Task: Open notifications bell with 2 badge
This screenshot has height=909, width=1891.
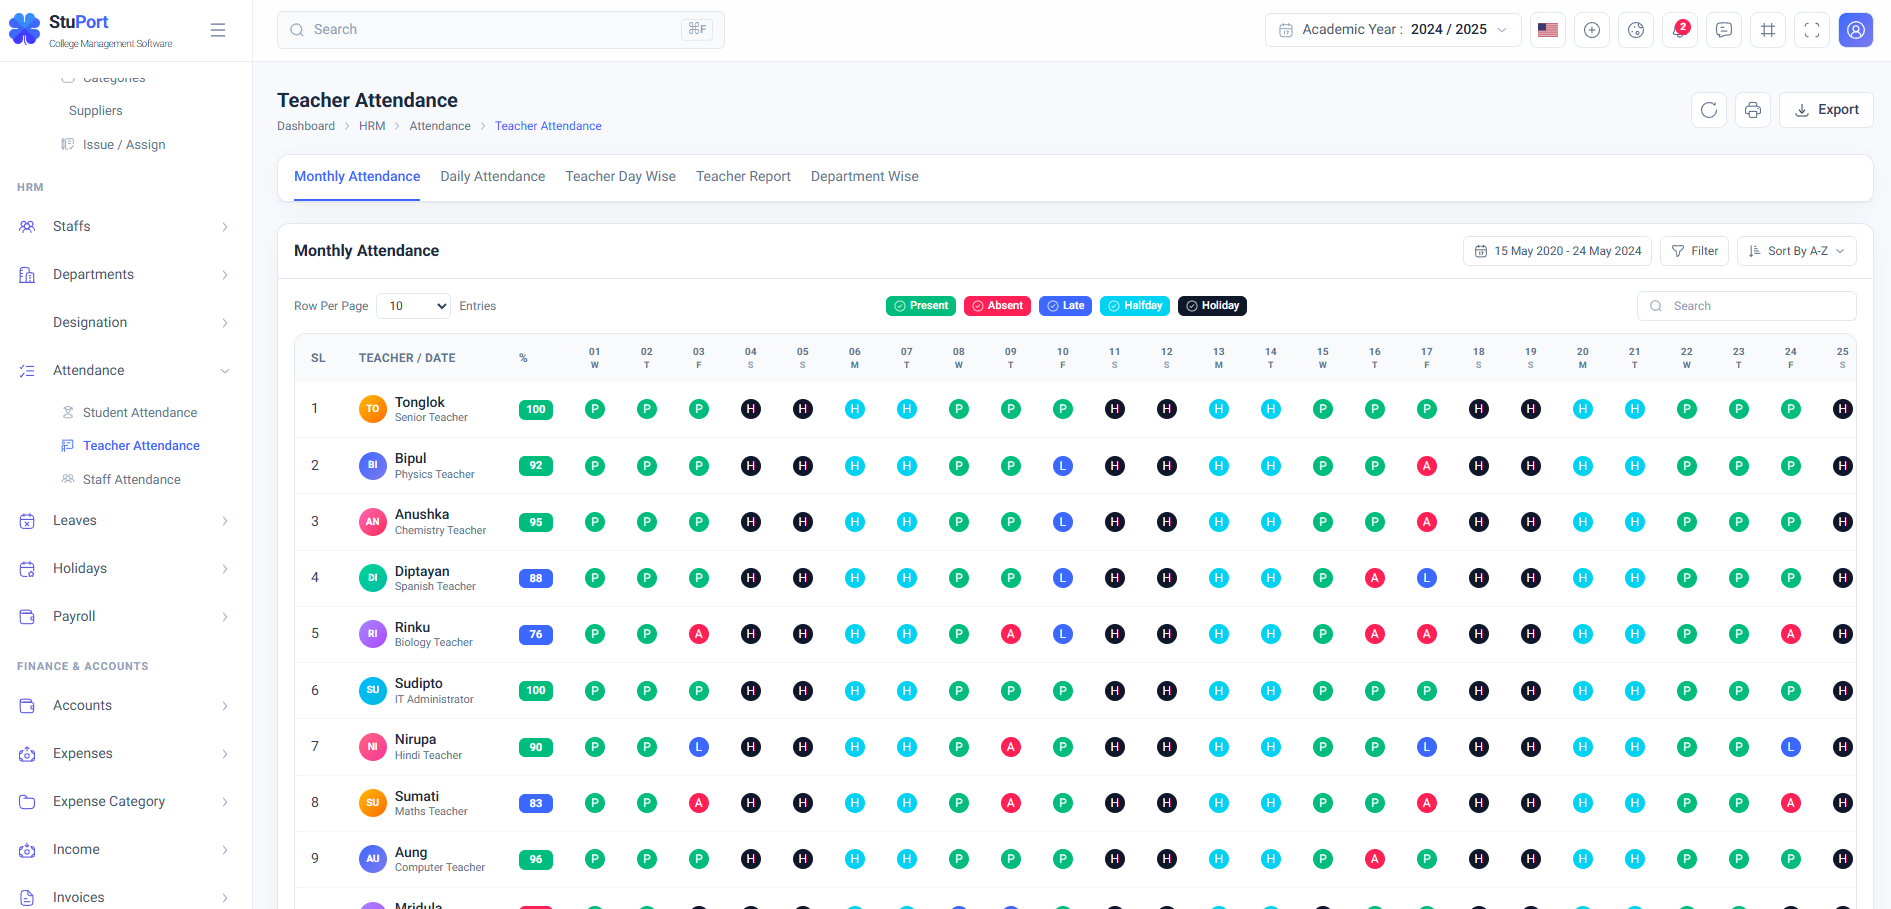Action: 1680,30
